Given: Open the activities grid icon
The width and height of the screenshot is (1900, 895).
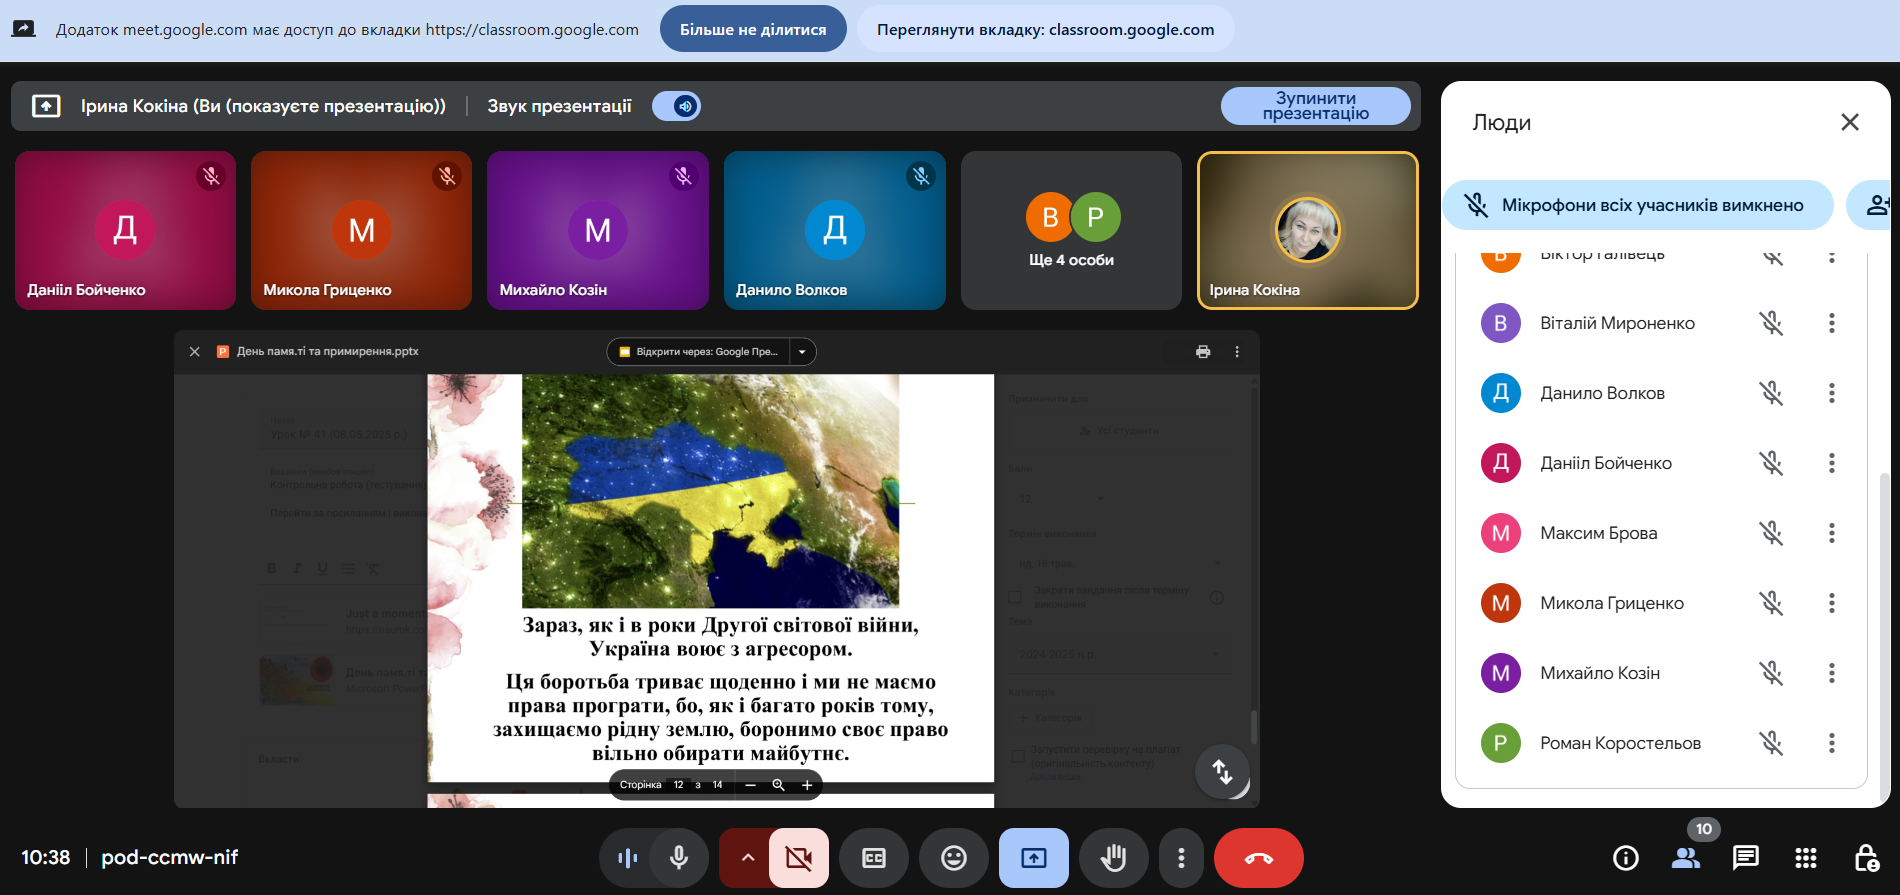Looking at the screenshot, I should (x=1806, y=858).
